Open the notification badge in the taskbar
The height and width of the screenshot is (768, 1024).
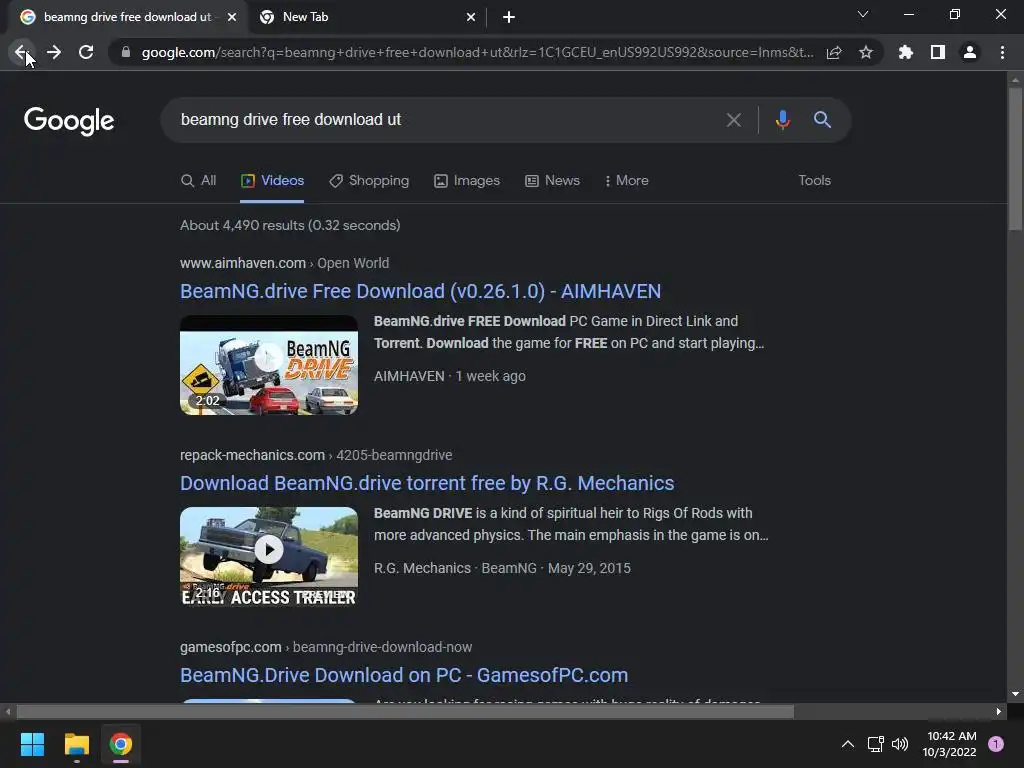tap(996, 744)
